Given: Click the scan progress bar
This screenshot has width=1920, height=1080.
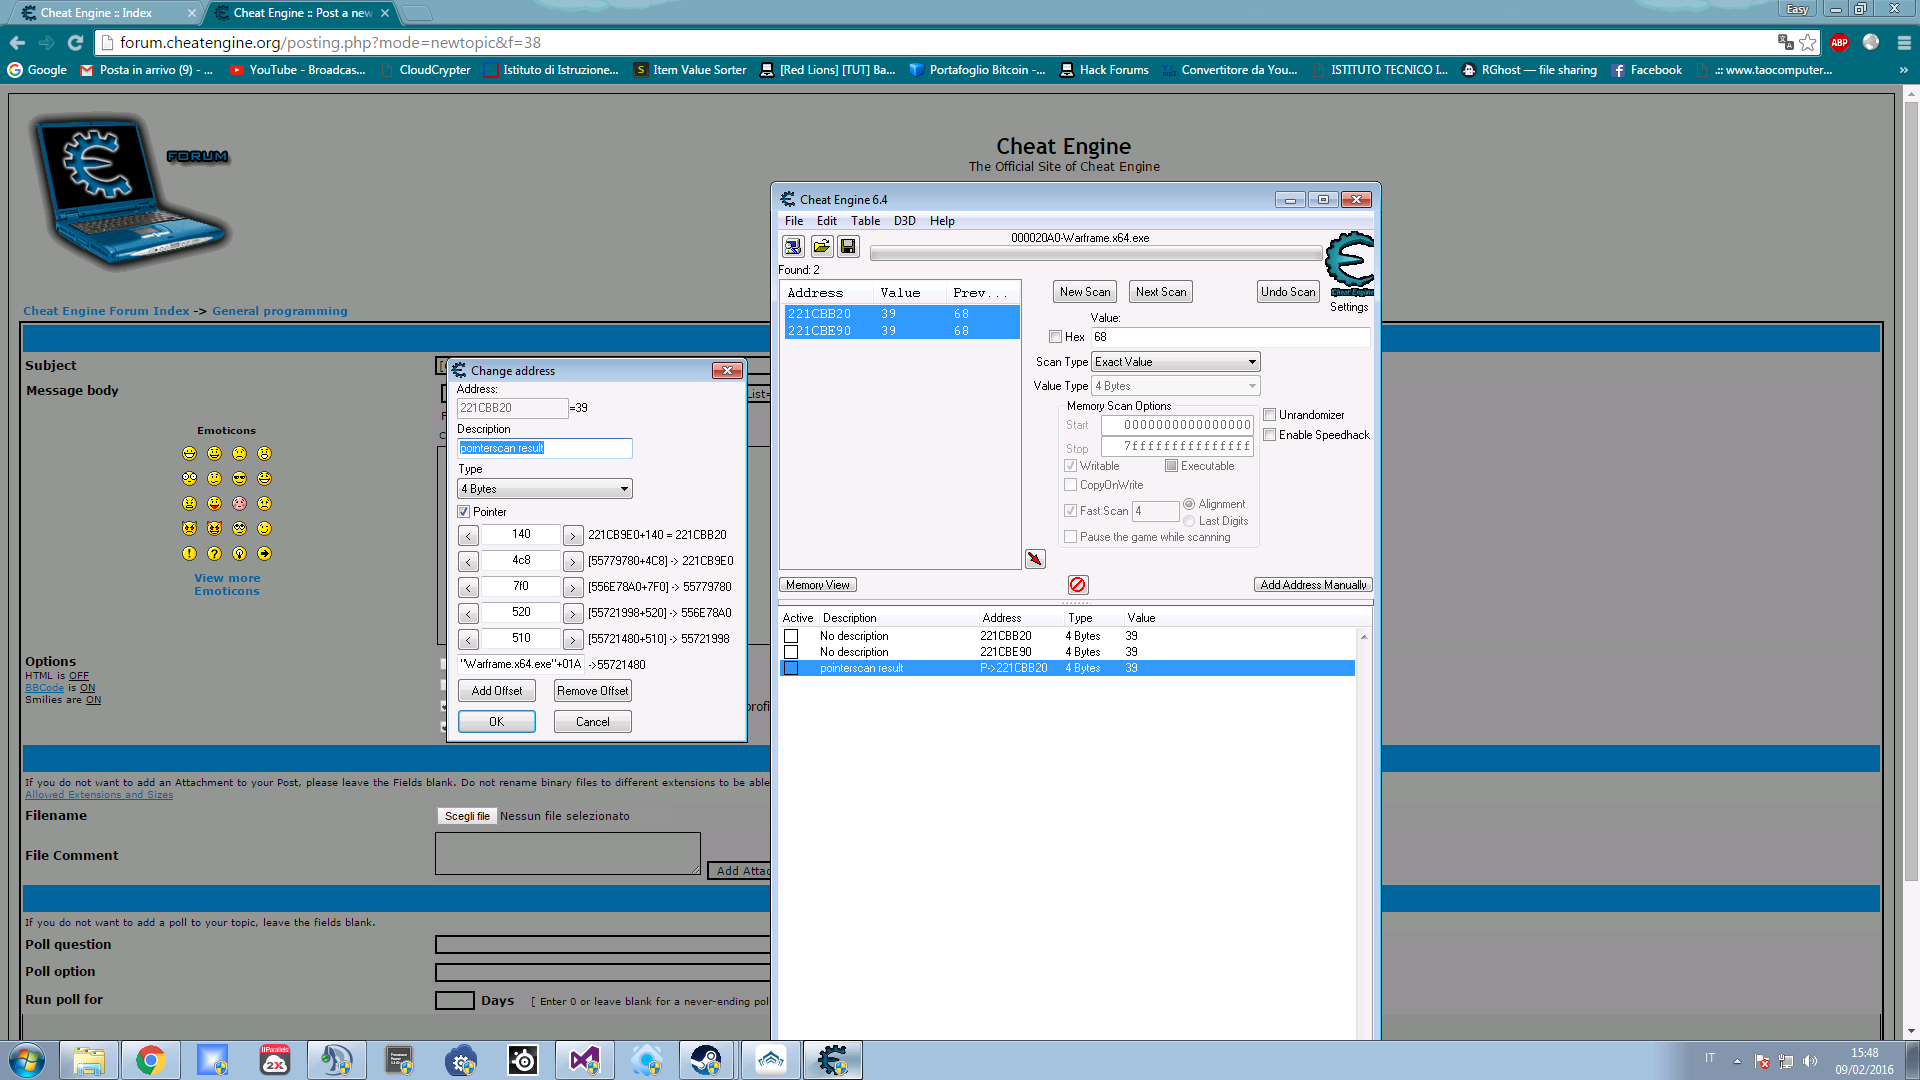Looking at the screenshot, I should [1096, 253].
